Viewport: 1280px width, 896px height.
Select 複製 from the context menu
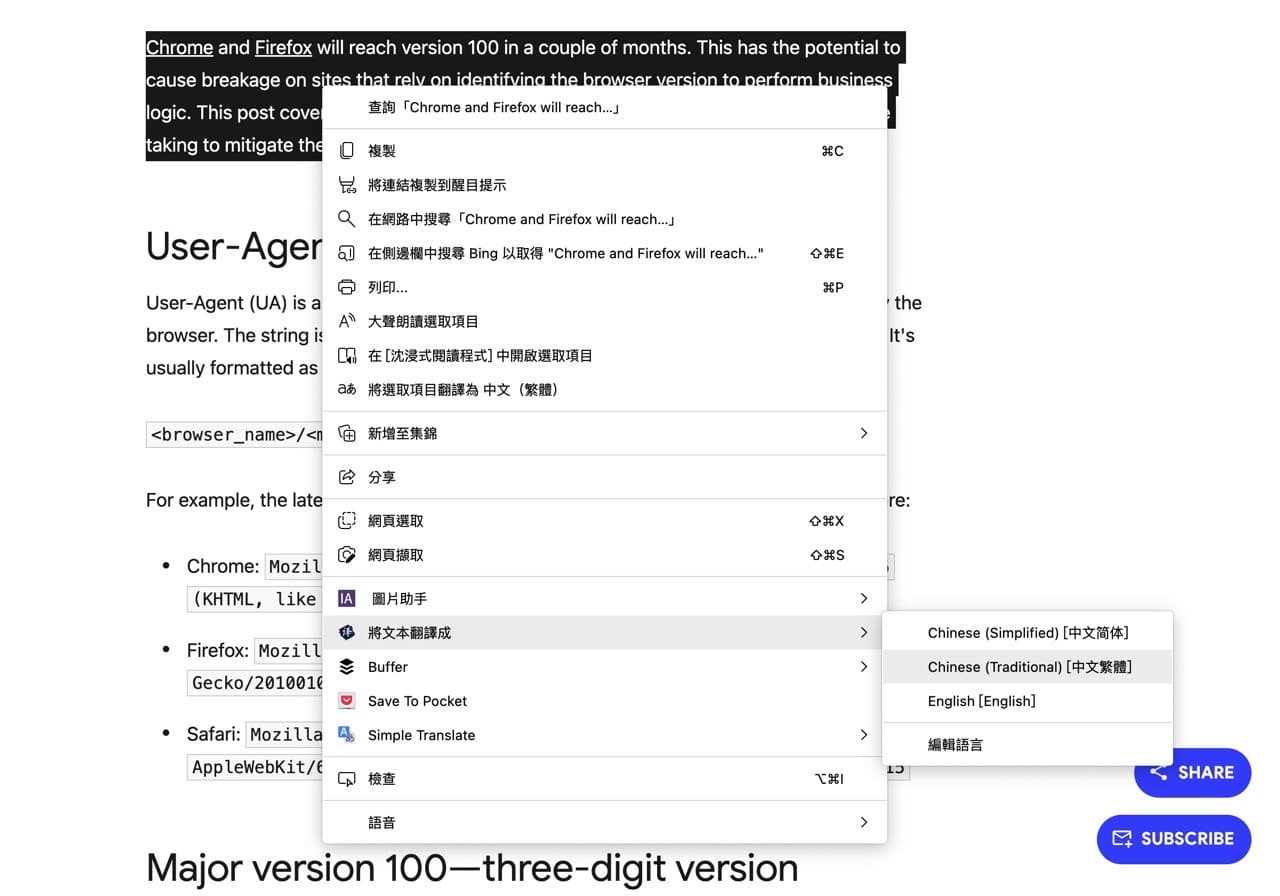tap(604, 151)
